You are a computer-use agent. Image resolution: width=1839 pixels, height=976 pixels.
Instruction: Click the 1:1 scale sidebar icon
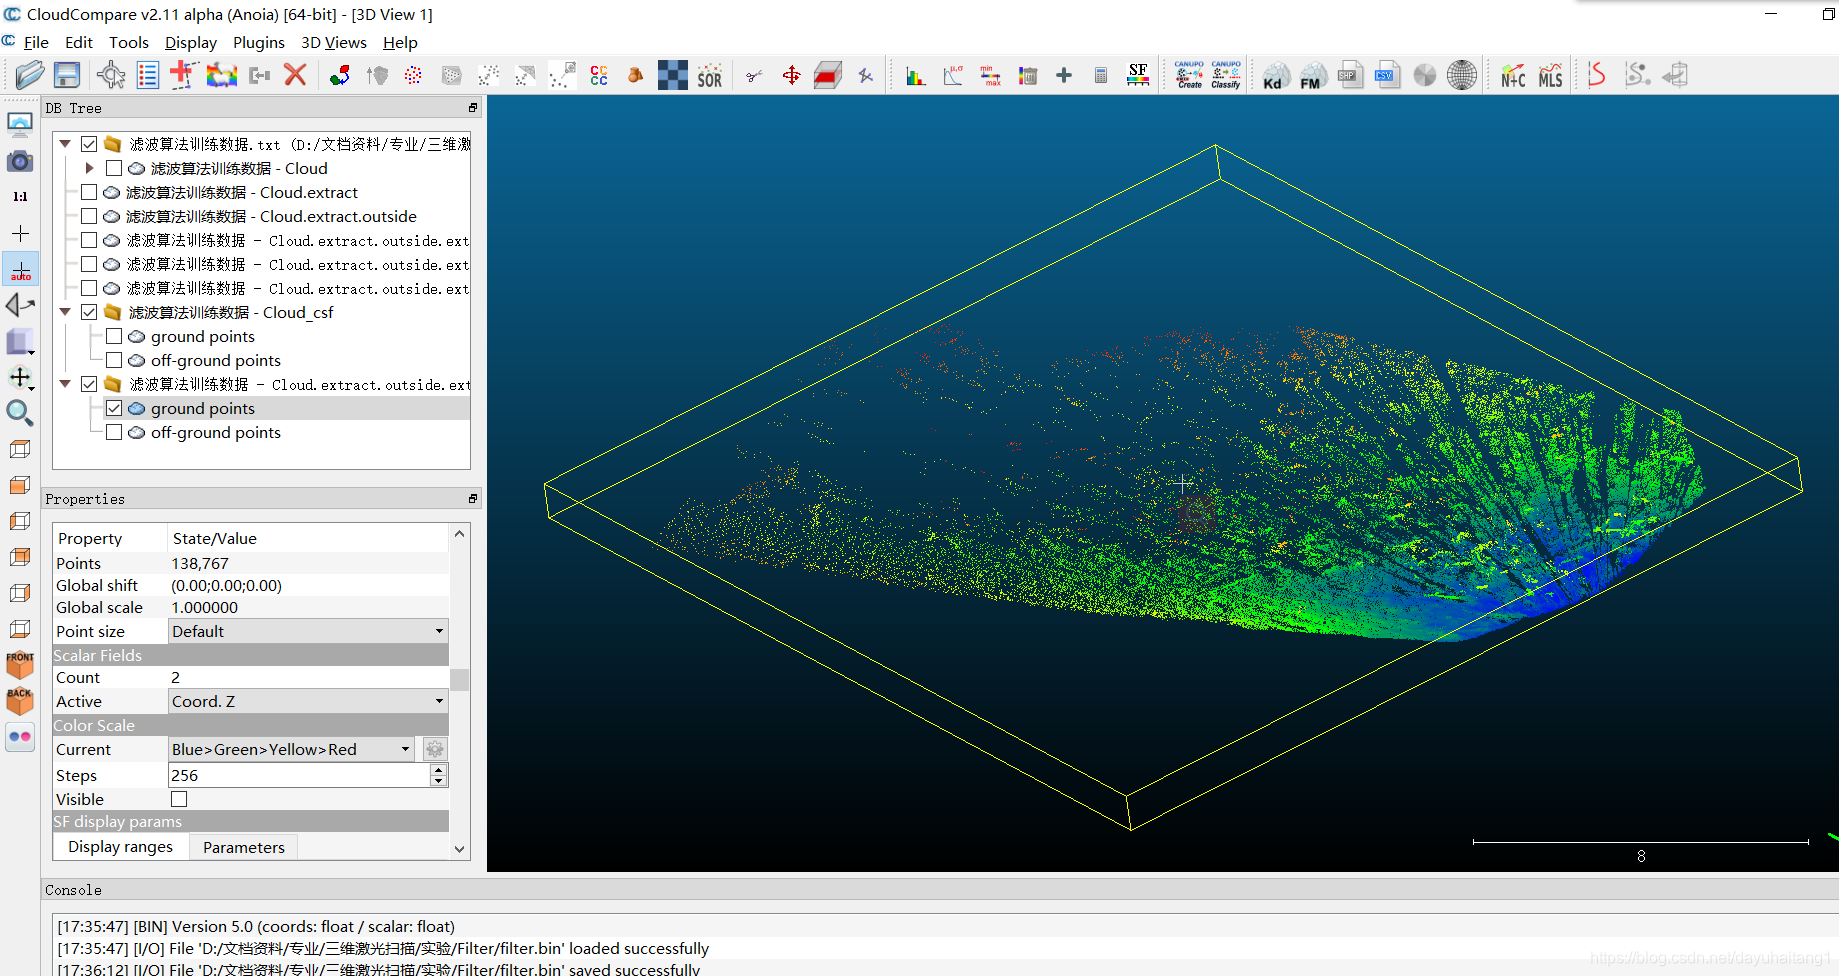click(20, 197)
